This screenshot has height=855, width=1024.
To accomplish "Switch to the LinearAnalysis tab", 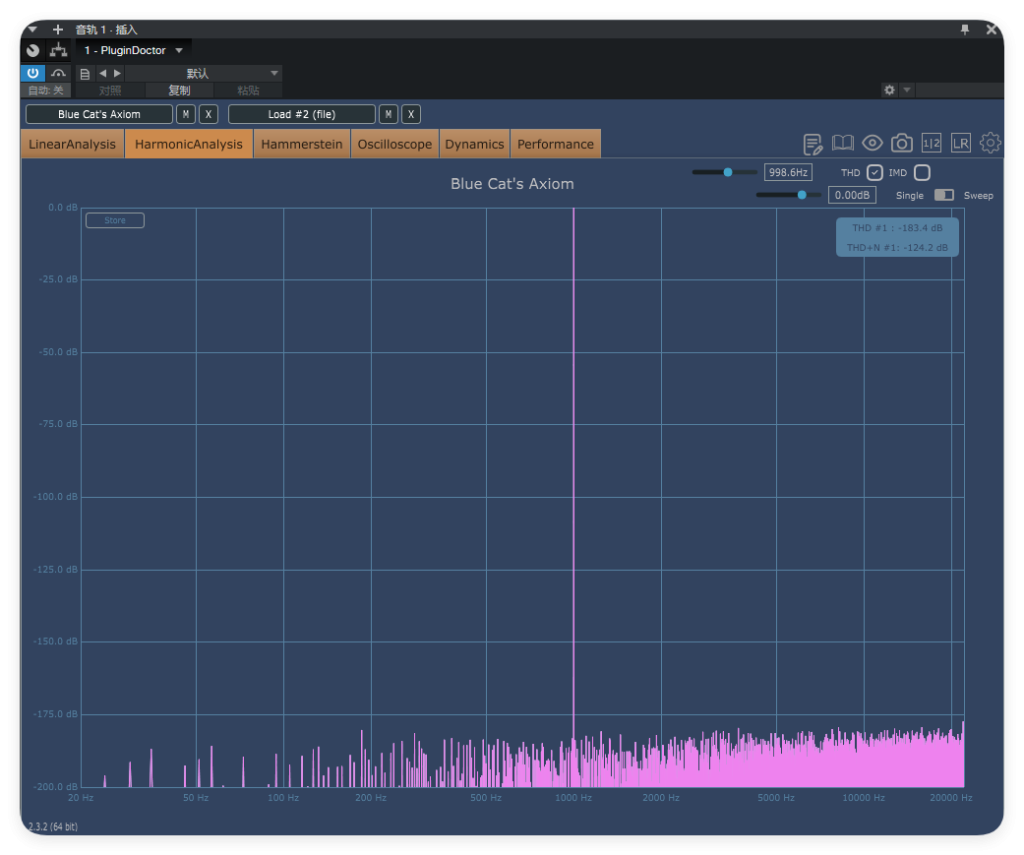I will pos(72,144).
